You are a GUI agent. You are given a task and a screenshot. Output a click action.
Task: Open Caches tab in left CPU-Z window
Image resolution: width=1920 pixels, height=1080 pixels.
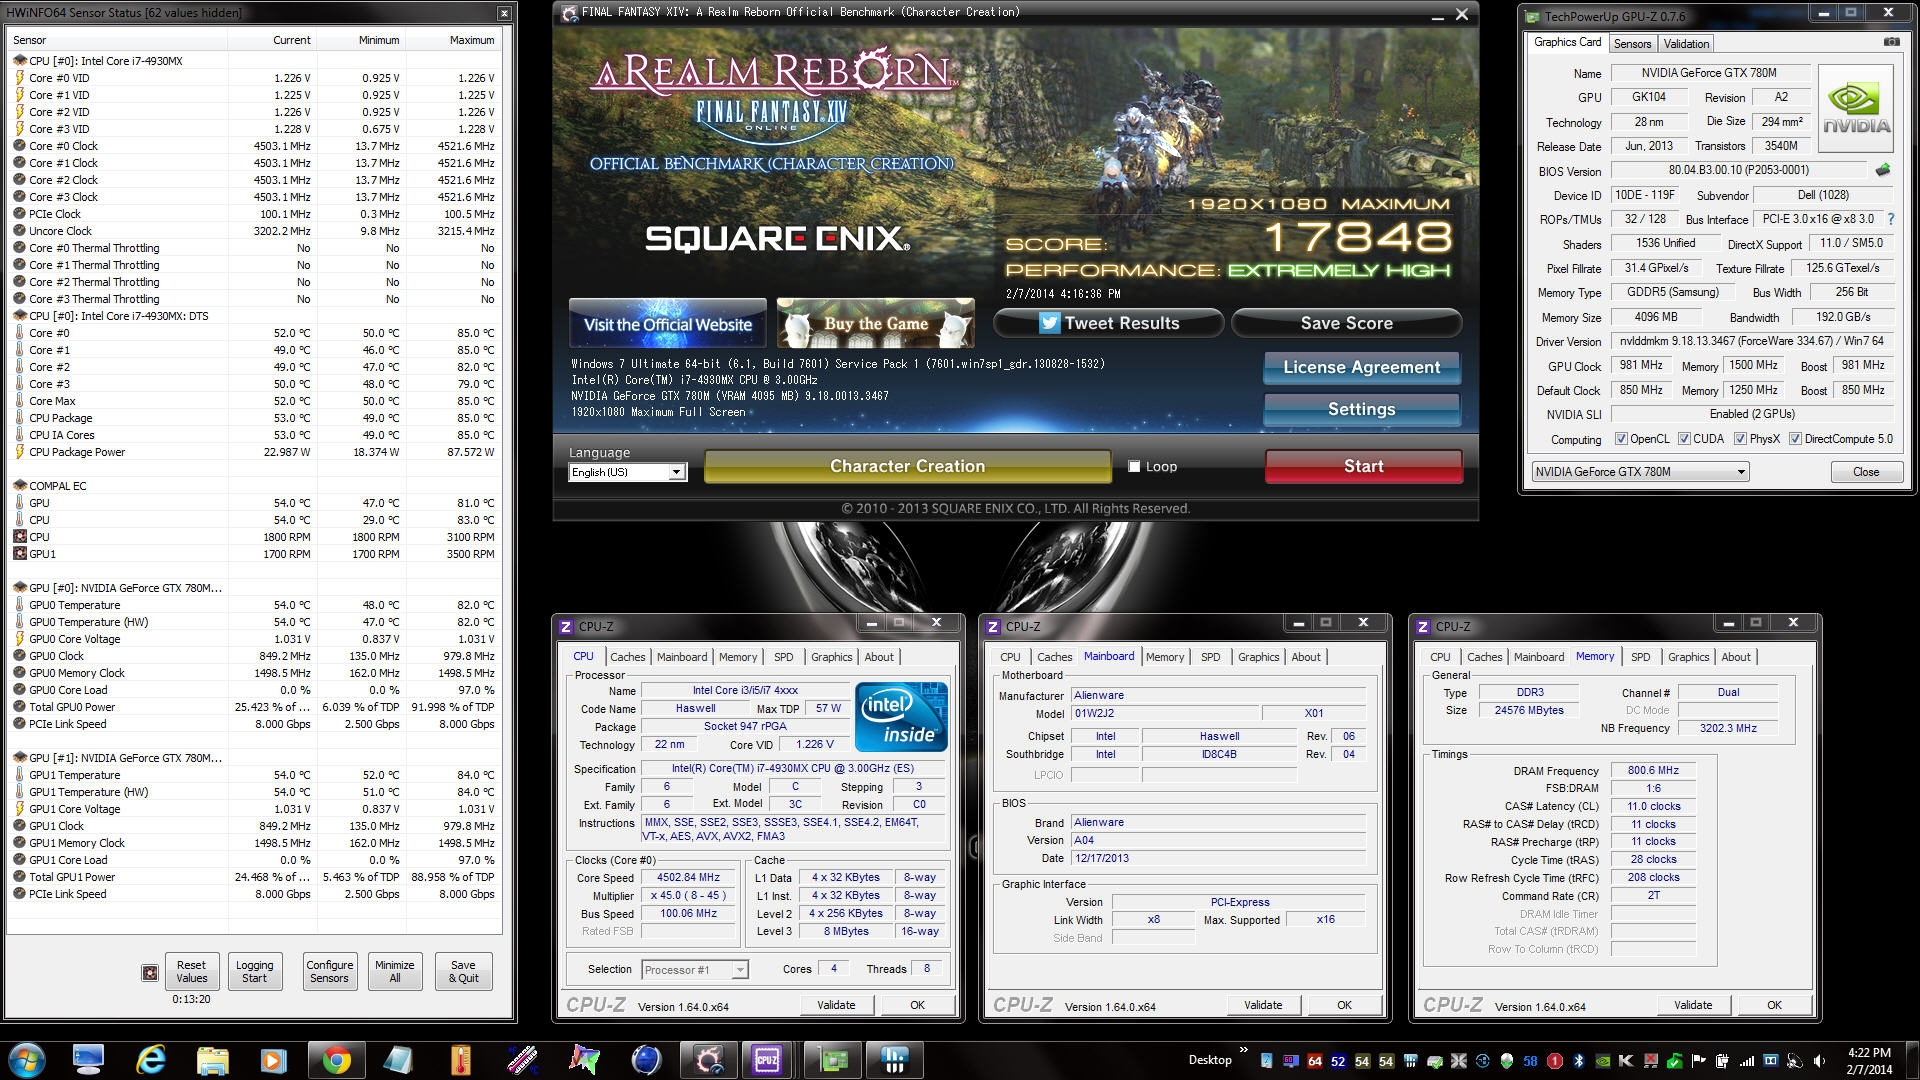[x=627, y=657]
